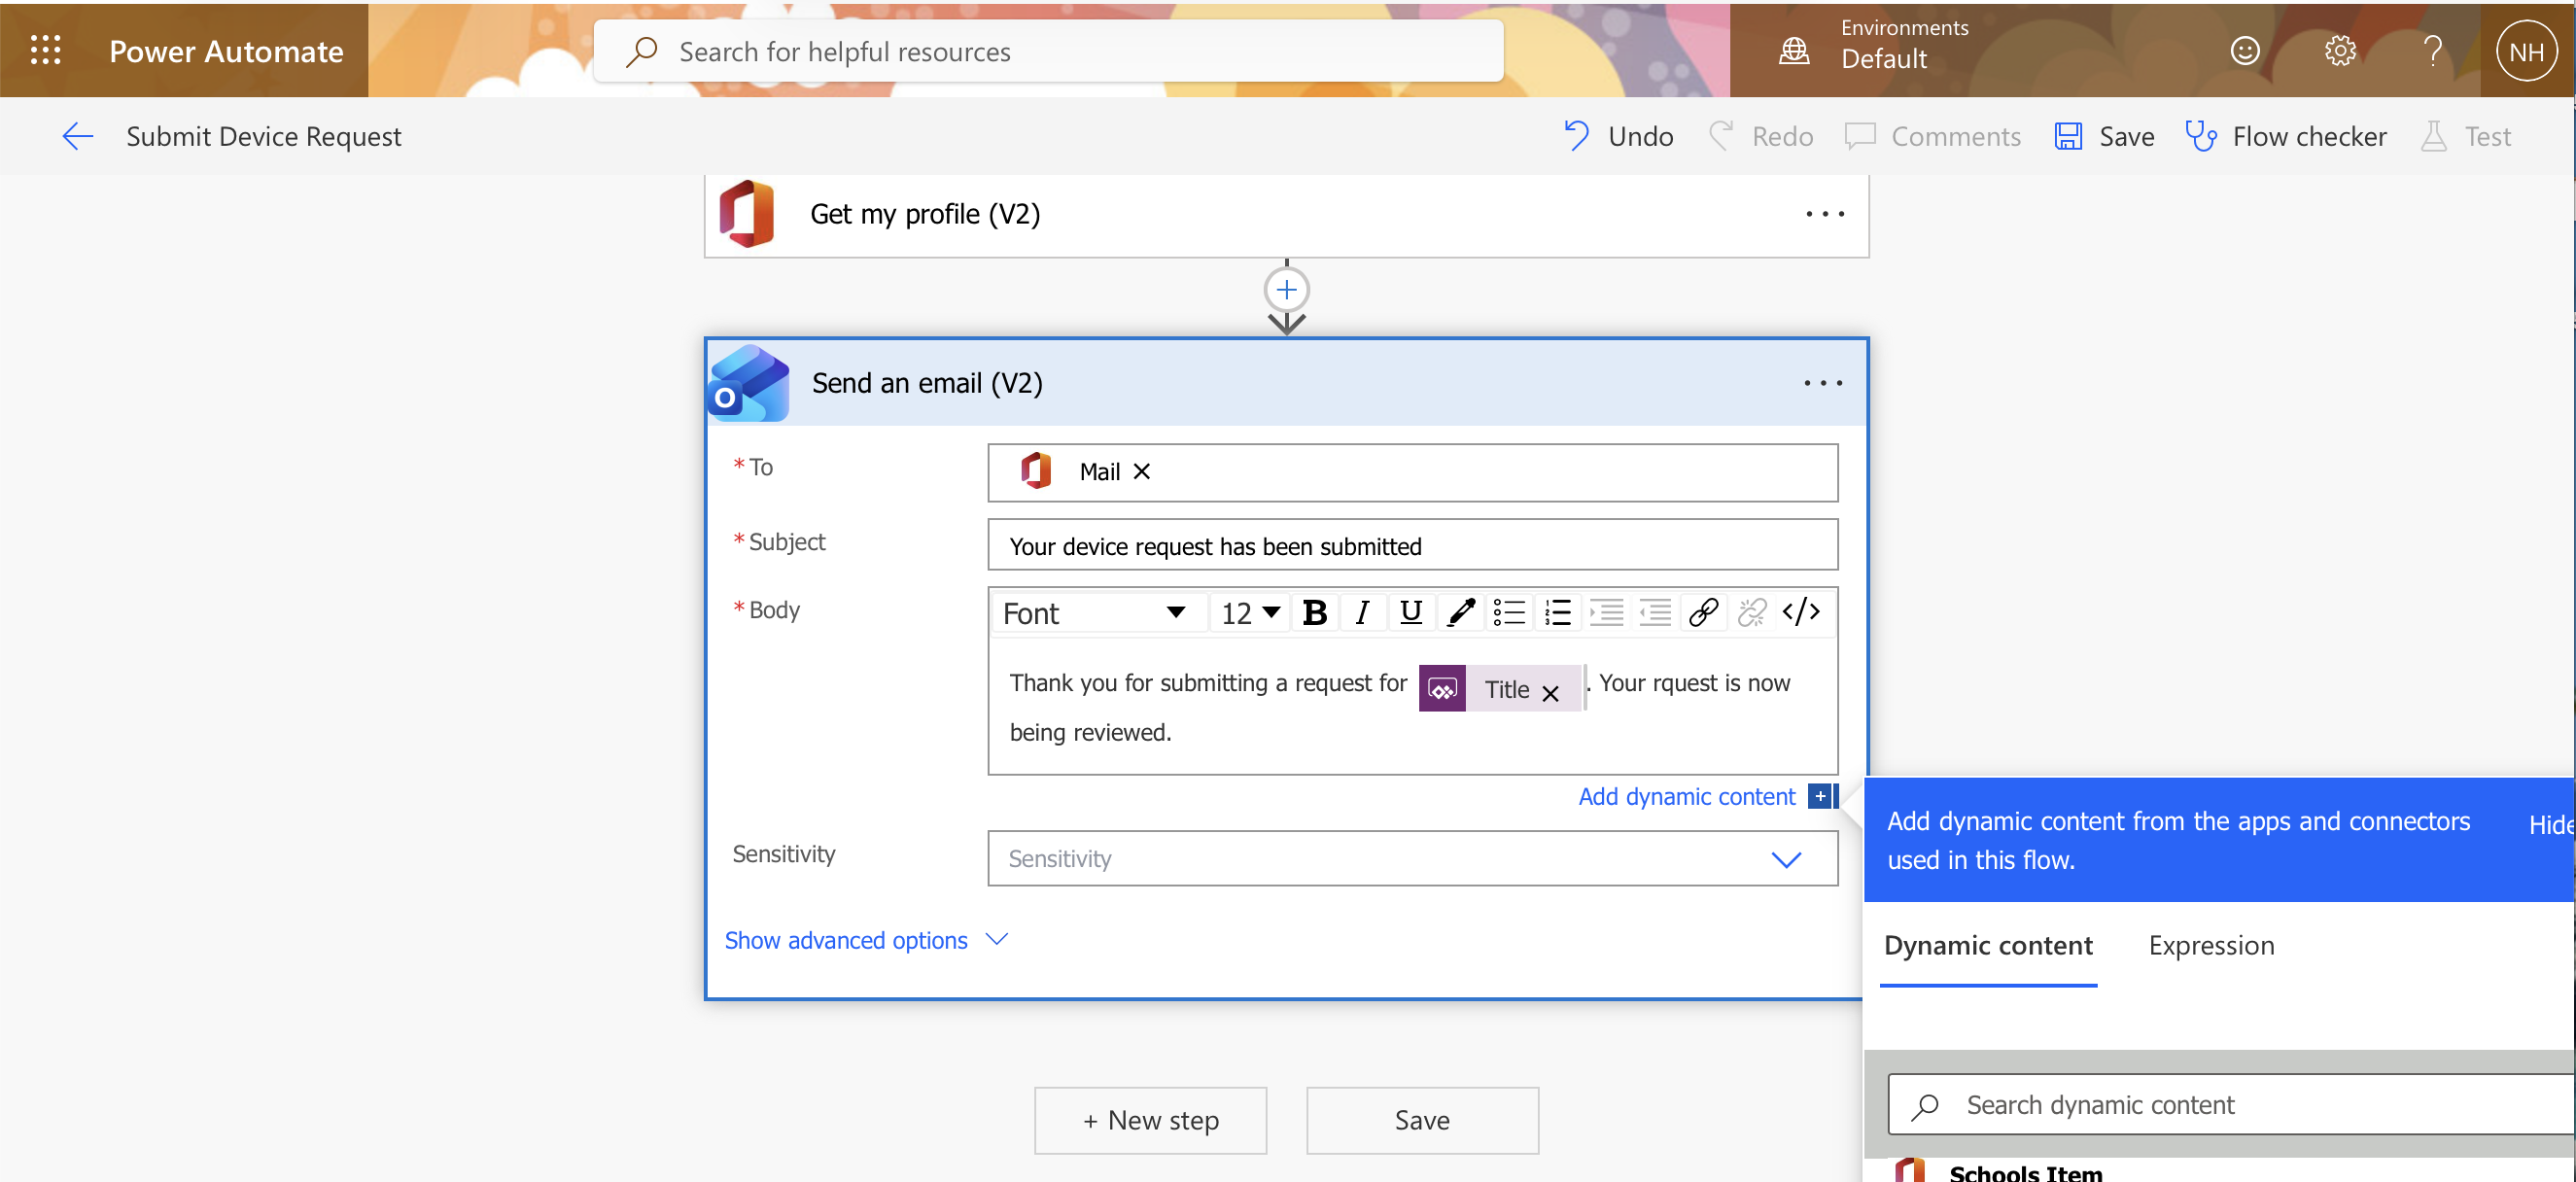
Task: Remove the Mail token from To field
Action: click(1141, 471)
